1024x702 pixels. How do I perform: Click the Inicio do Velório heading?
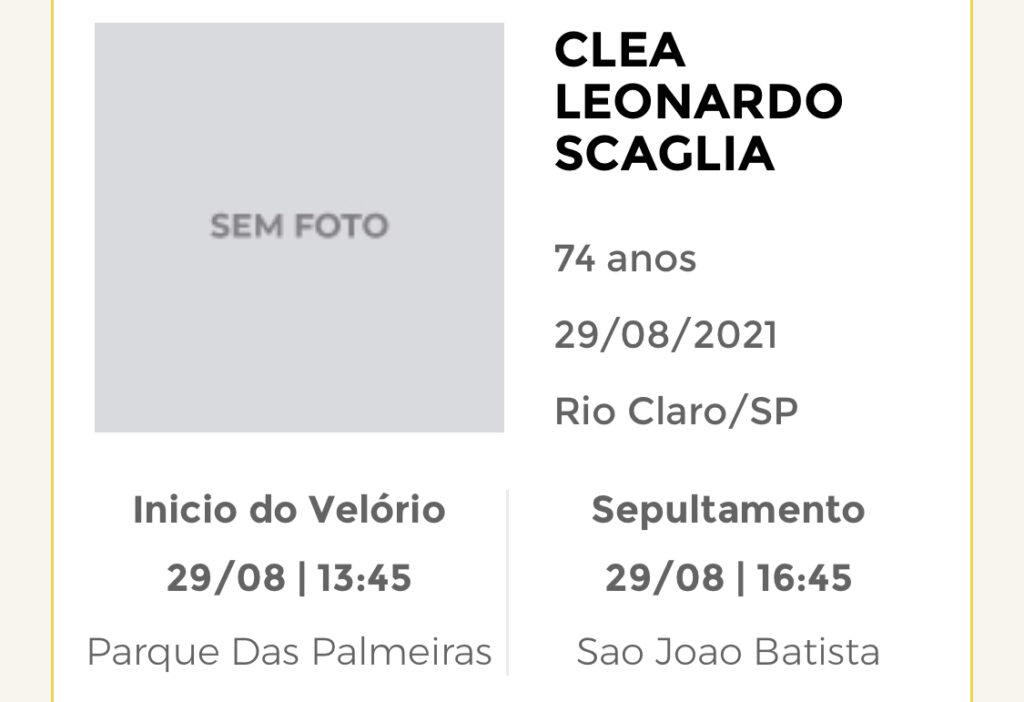point(289,509)
